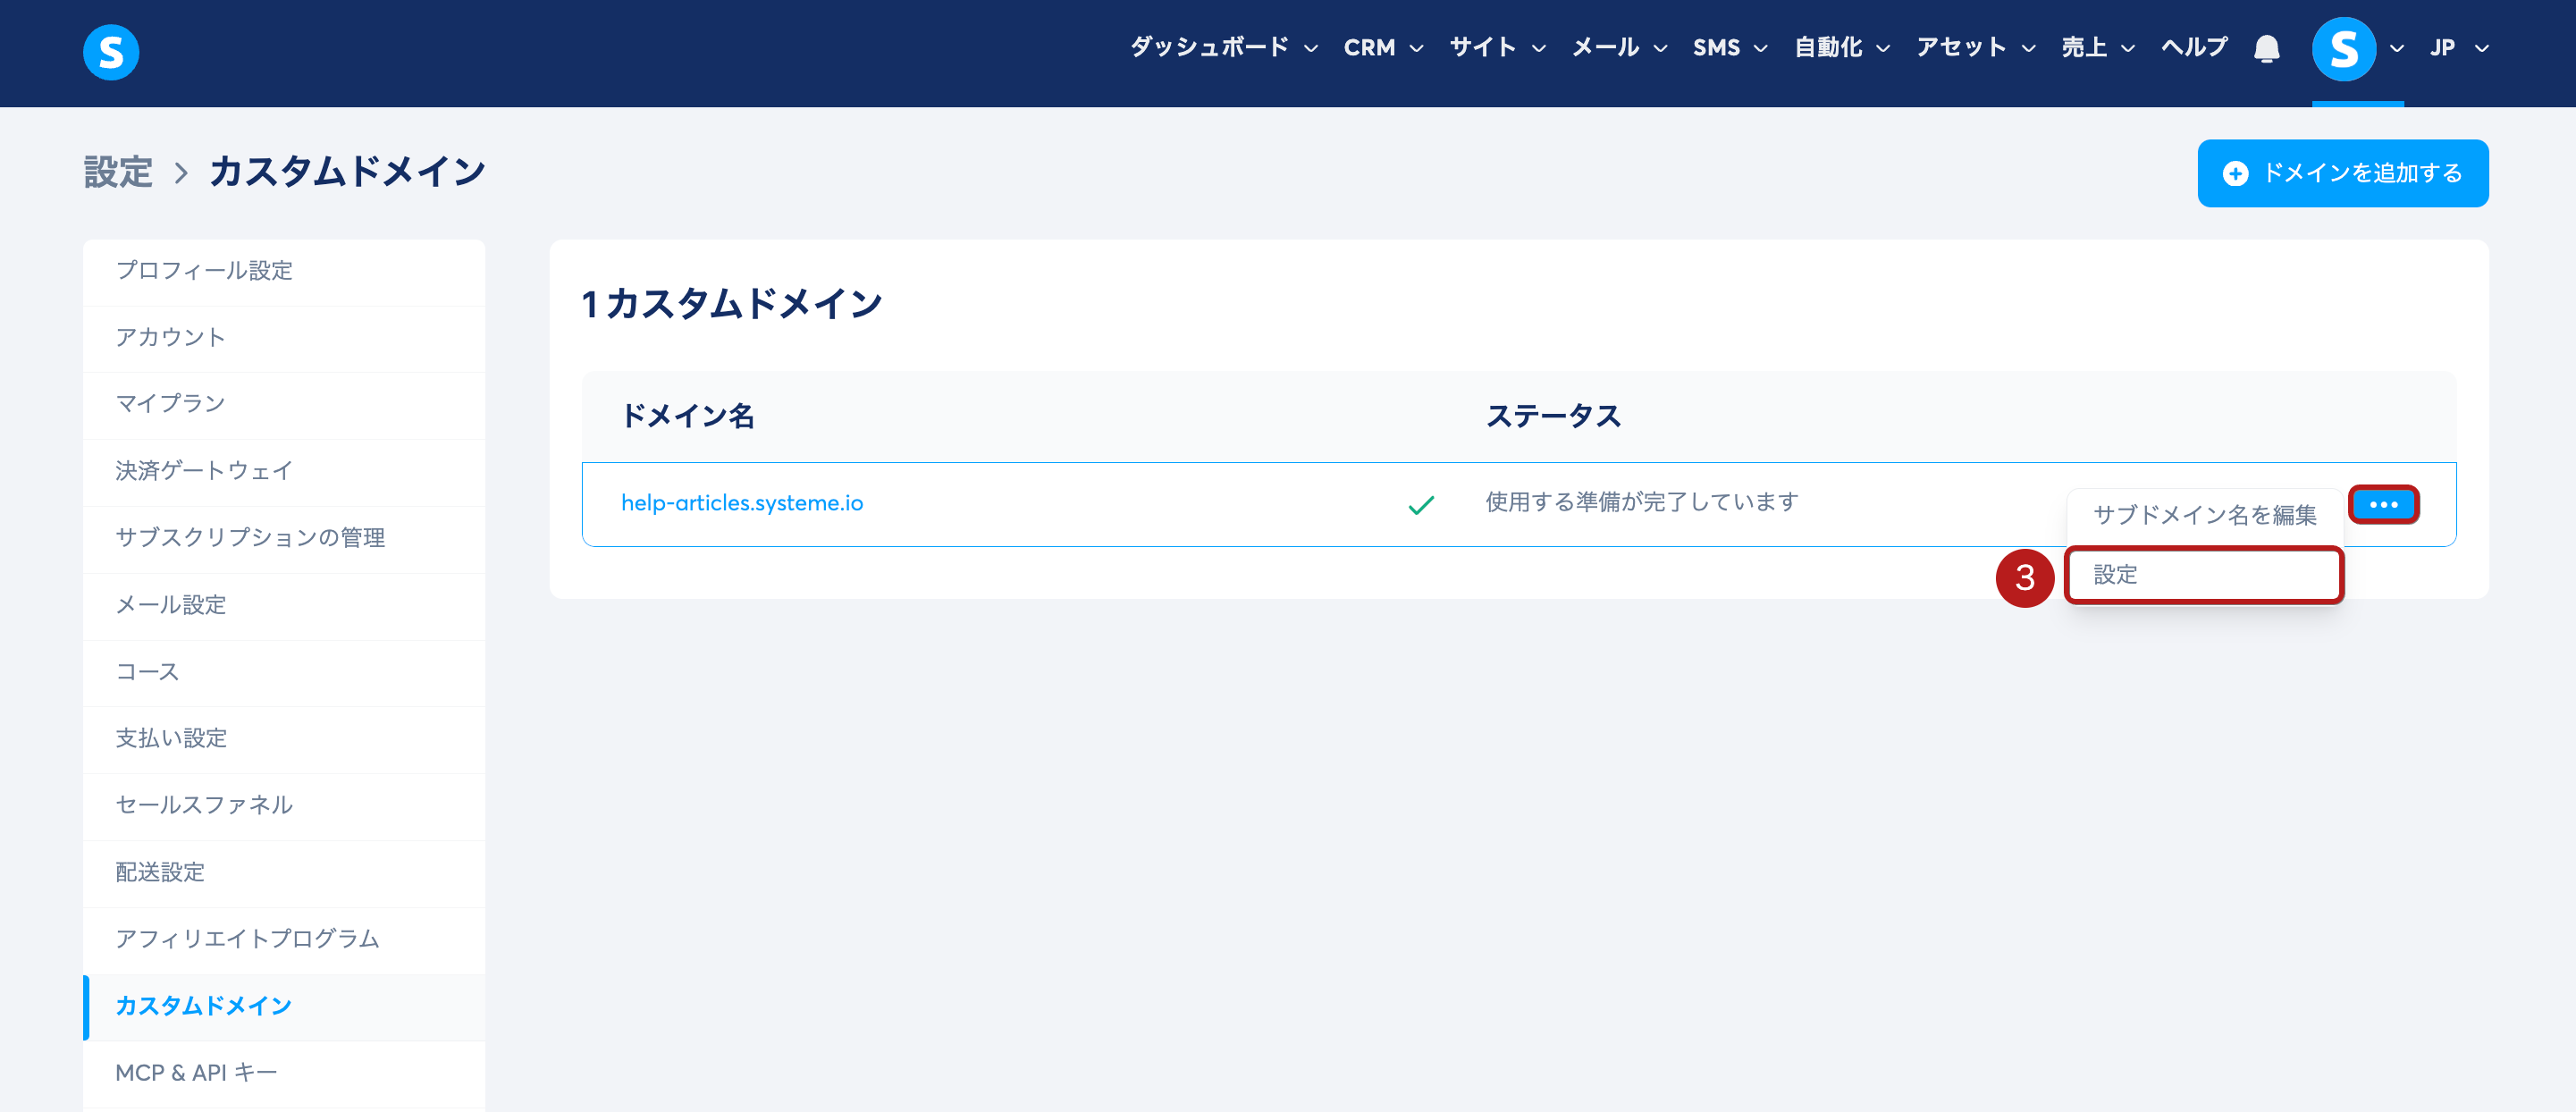Viewport: 2576px width, 1112px height.
Task: Click the 使用する準備が完了しています status text
Action: point(1642,502)
